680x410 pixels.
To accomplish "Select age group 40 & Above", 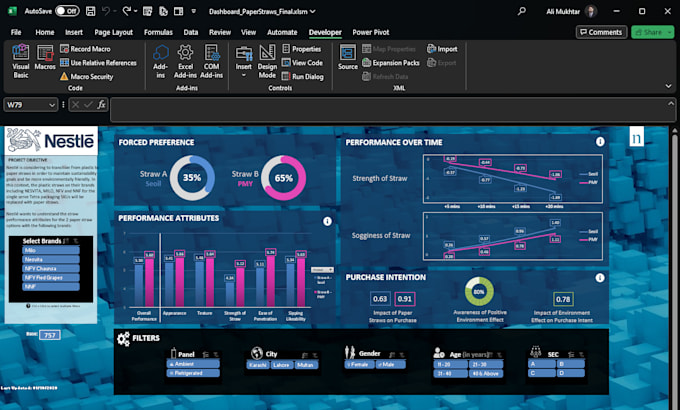I will pos(486,374).
